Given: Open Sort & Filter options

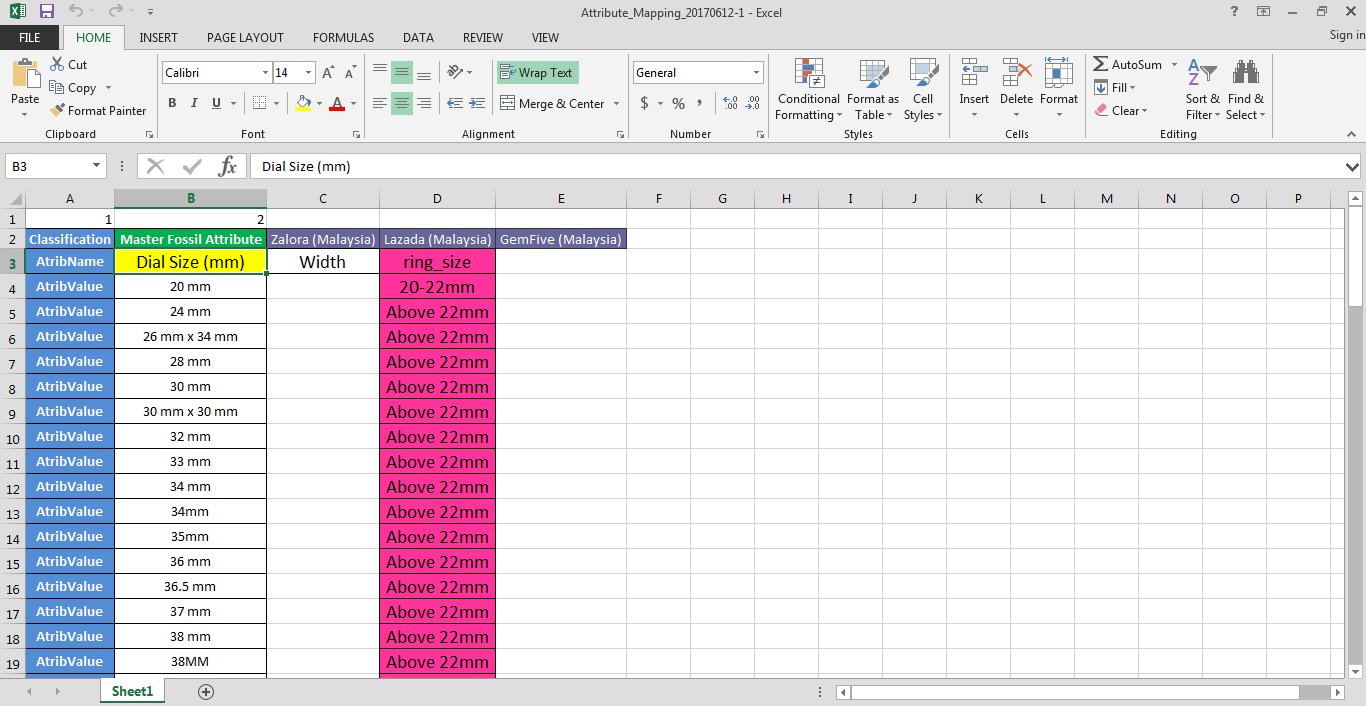Looking at the screenshot, I should (1202, 89).
